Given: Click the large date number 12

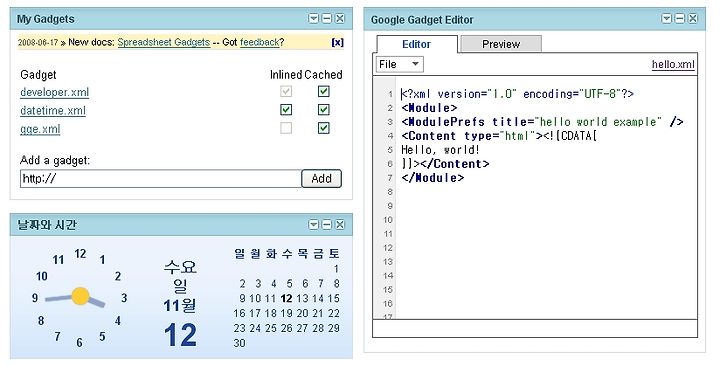Looking at the screenshot, I should click(x=180, y=335).
